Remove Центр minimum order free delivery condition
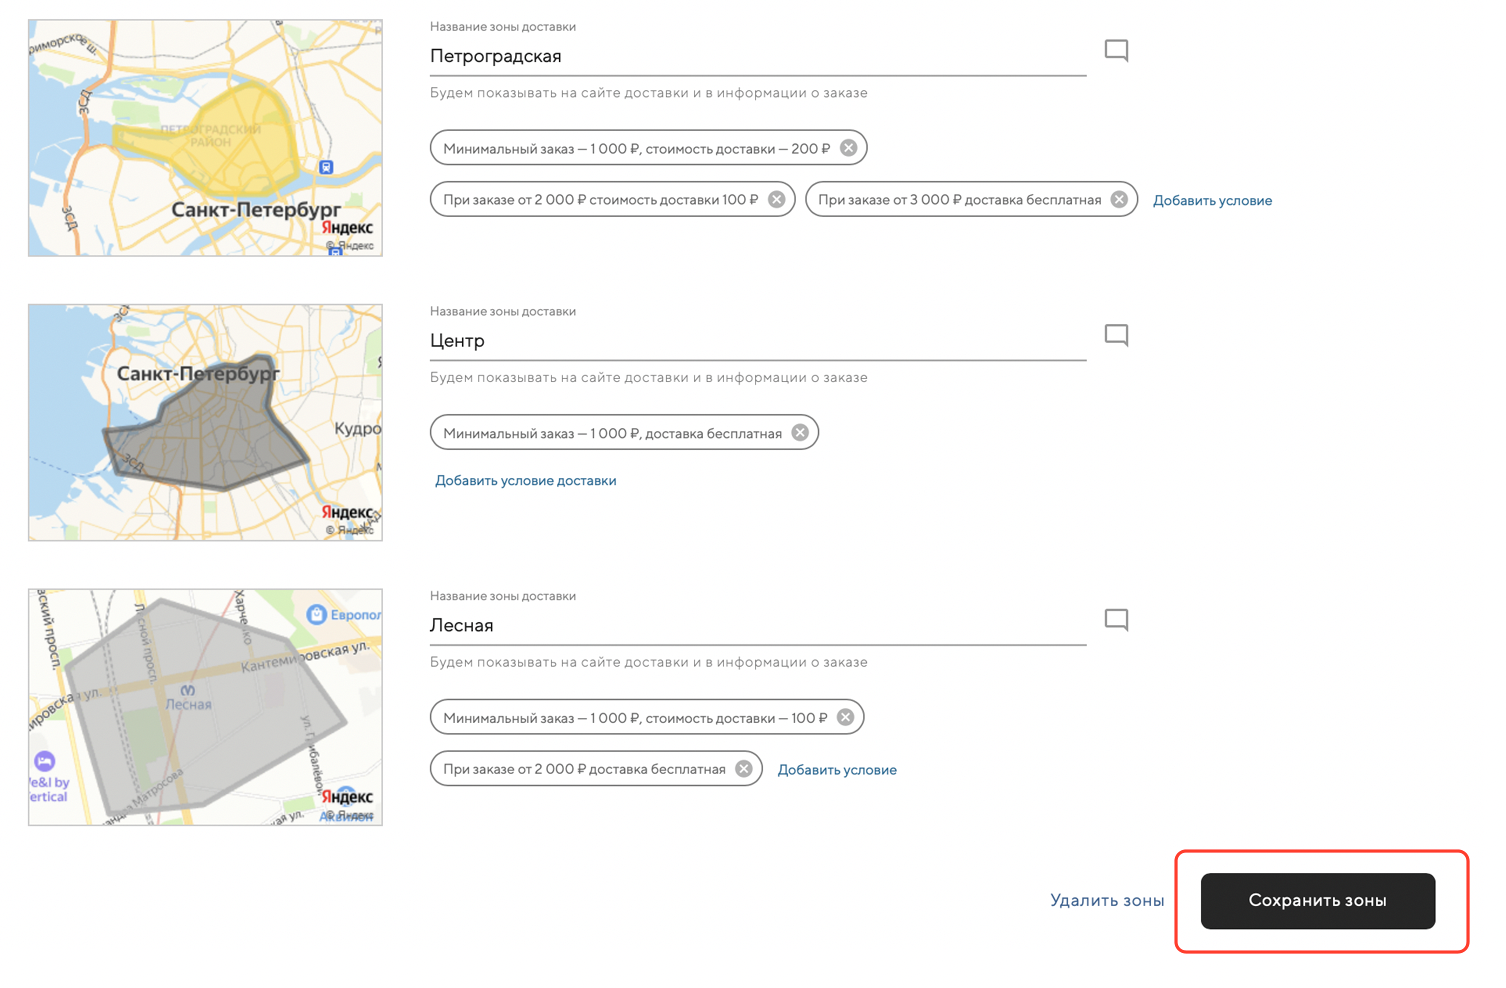This screenshot has width=1506, height=988. 800,433
